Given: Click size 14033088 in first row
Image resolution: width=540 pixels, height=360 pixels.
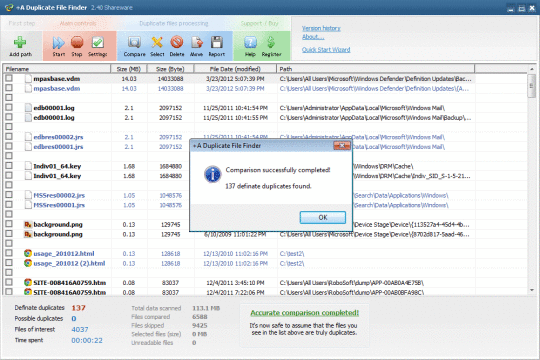Looking at the screenshot, I should coord(170,79).
